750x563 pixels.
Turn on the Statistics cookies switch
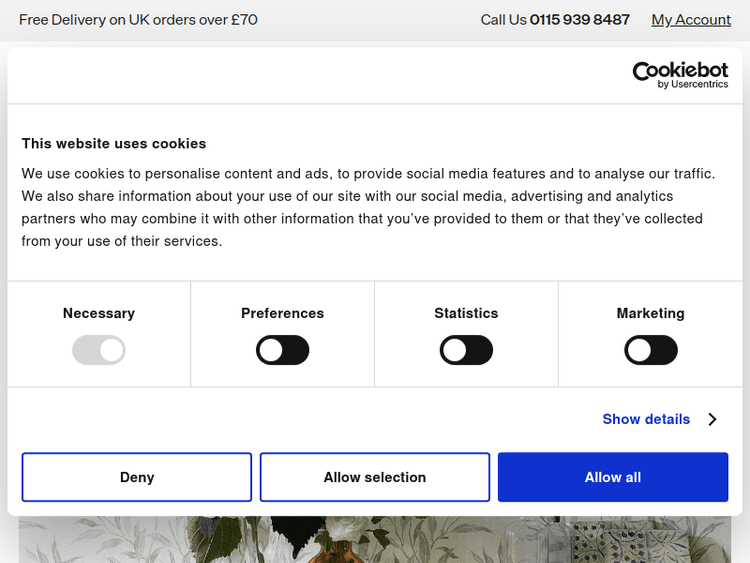466,350
